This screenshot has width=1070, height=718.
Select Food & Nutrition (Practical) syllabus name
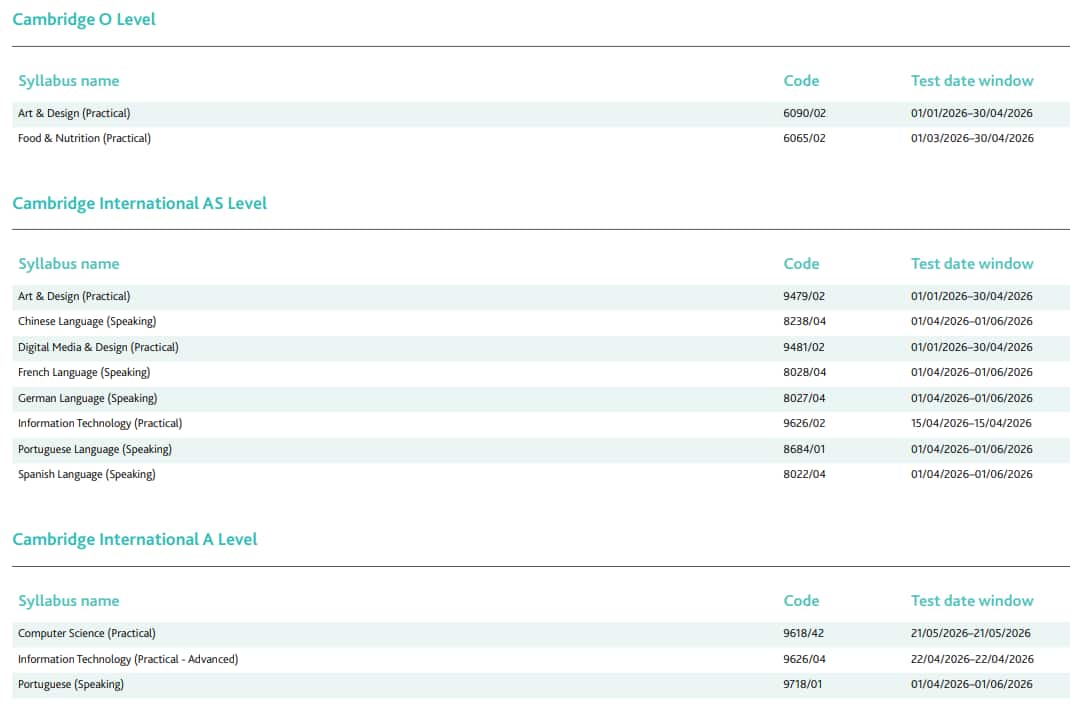84,138
